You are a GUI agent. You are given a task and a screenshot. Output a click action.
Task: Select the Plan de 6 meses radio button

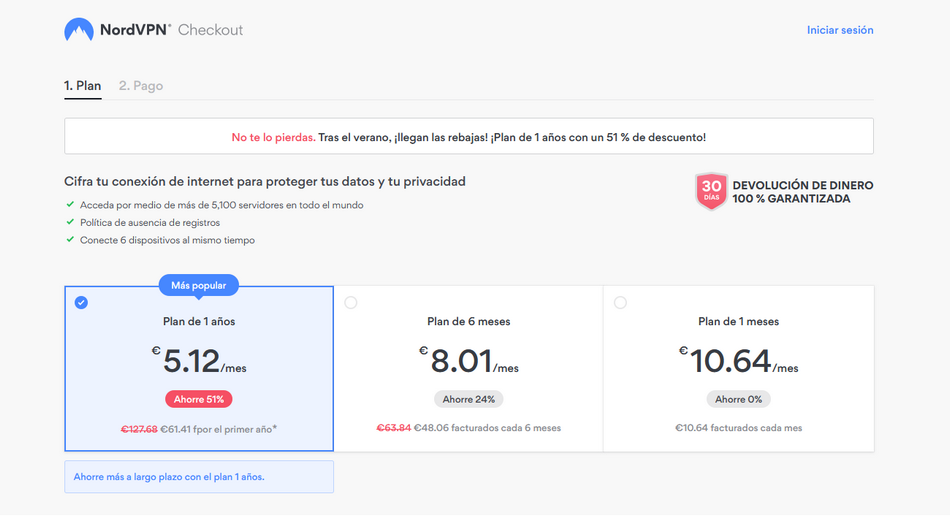tap(351, 303)
